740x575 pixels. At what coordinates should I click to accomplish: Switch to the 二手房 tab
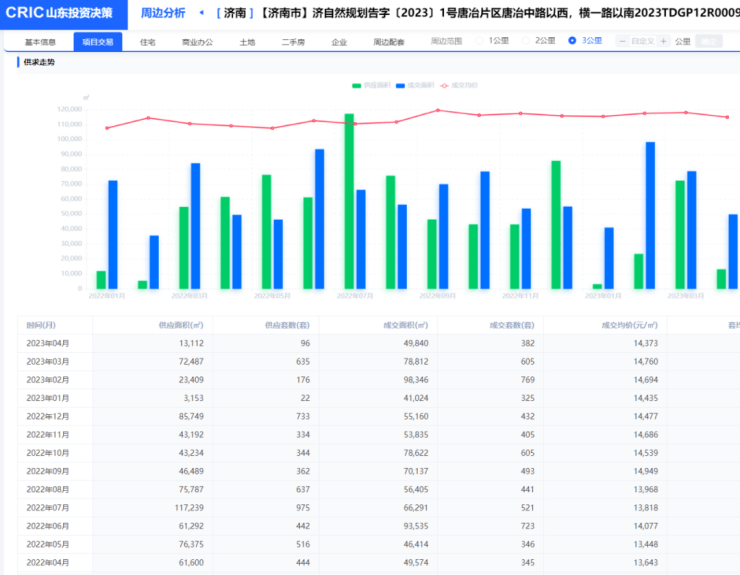[293, 42]
